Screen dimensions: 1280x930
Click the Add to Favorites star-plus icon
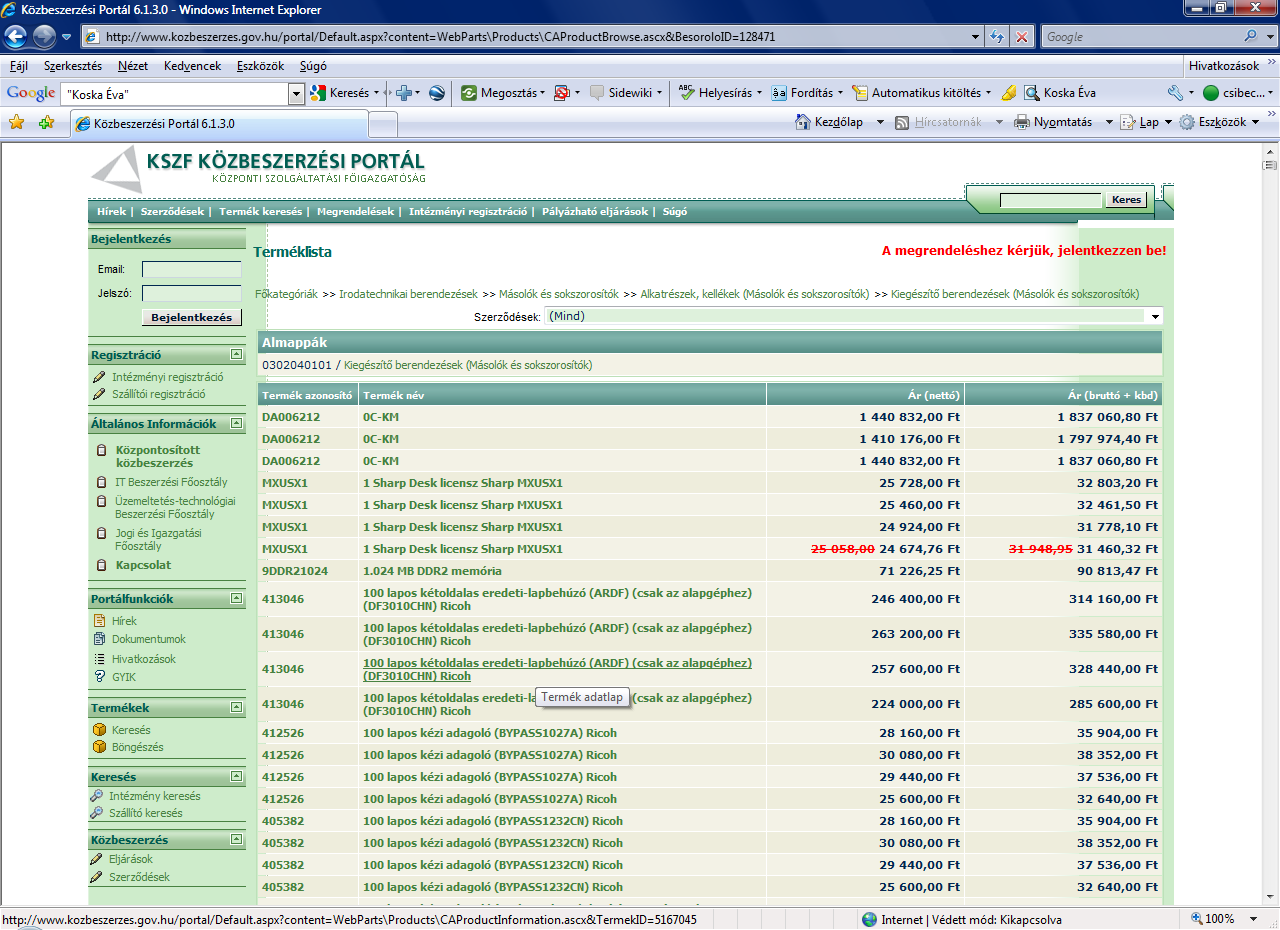point(46,122)
